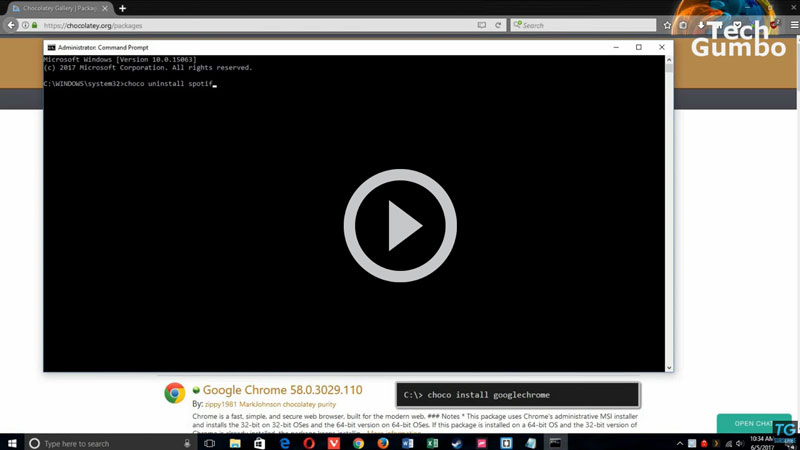This screenshot has height=450, width=800.
Task: Click the Google Chrome package logo
Action: pyautogui.click(x=174, y=393)
